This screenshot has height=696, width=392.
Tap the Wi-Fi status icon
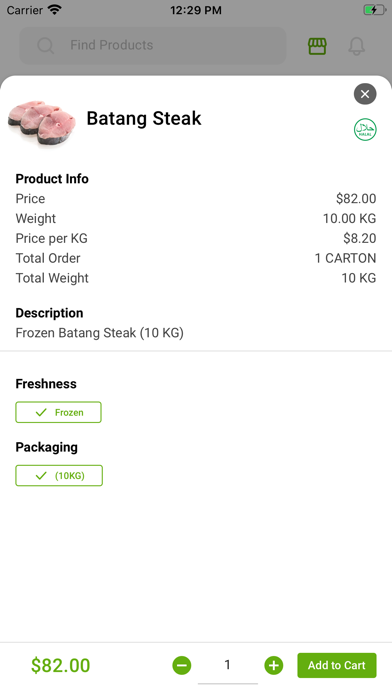[55, 10]
